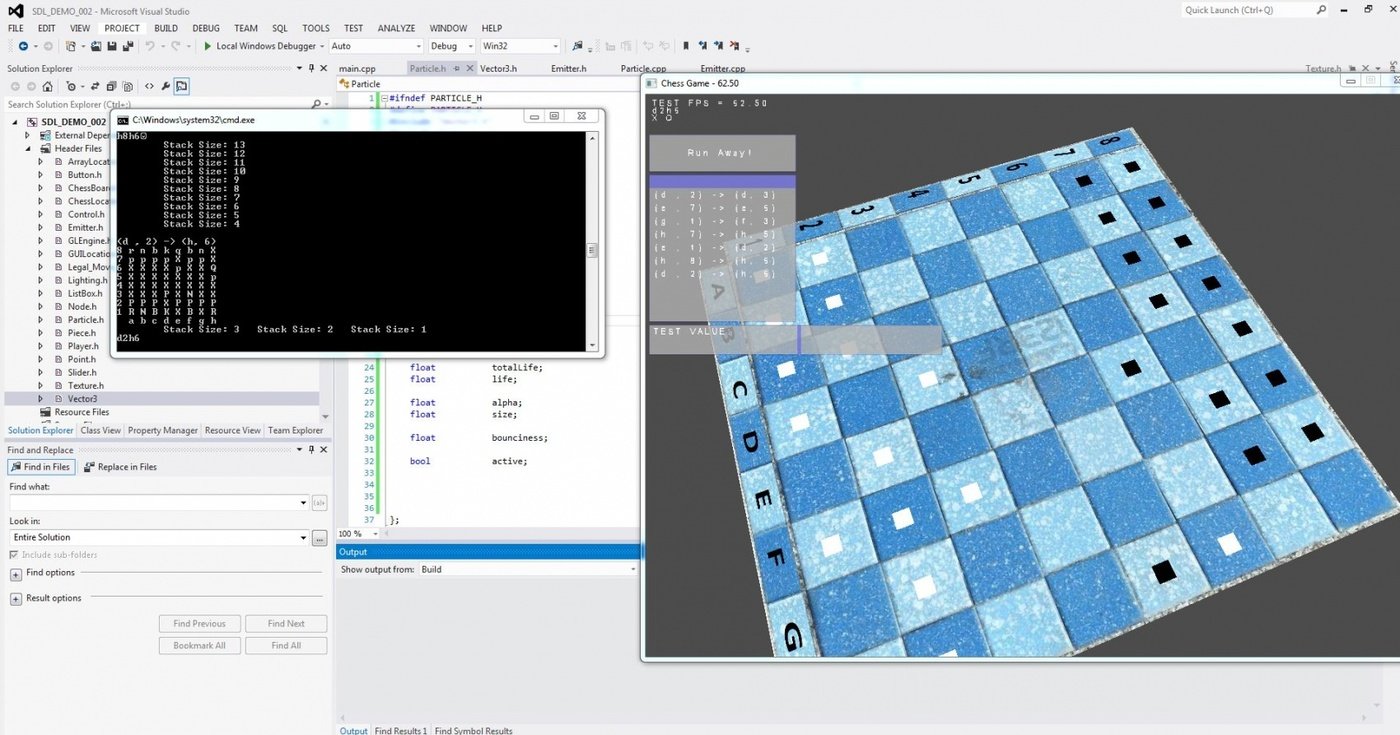Screen dimensions: 1400x735
Task: Click the Home icon in Solution Explorer toolbar
Action: (49, 86)
